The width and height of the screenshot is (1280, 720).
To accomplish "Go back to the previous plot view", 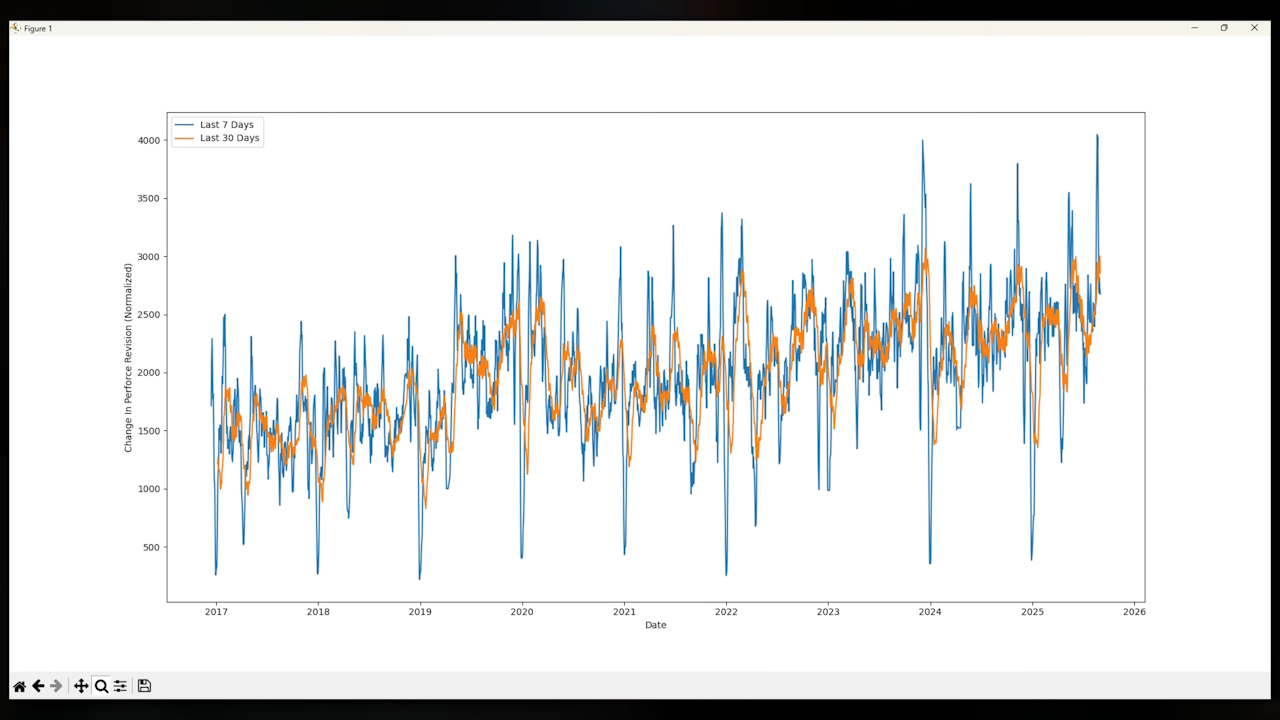I will (38, 686).
